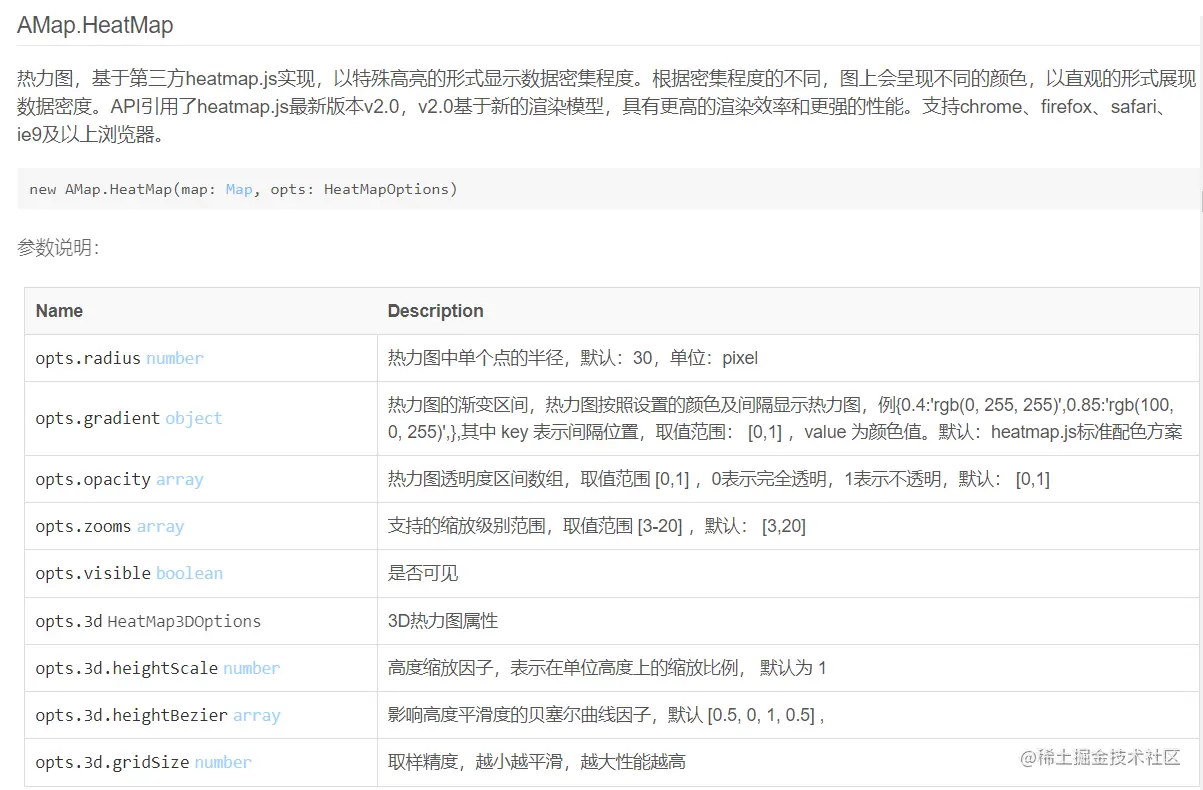The height and width of the screenshot is (790, 1203).
Task: Click the Name column header
Action: click(x=59, y=311)
